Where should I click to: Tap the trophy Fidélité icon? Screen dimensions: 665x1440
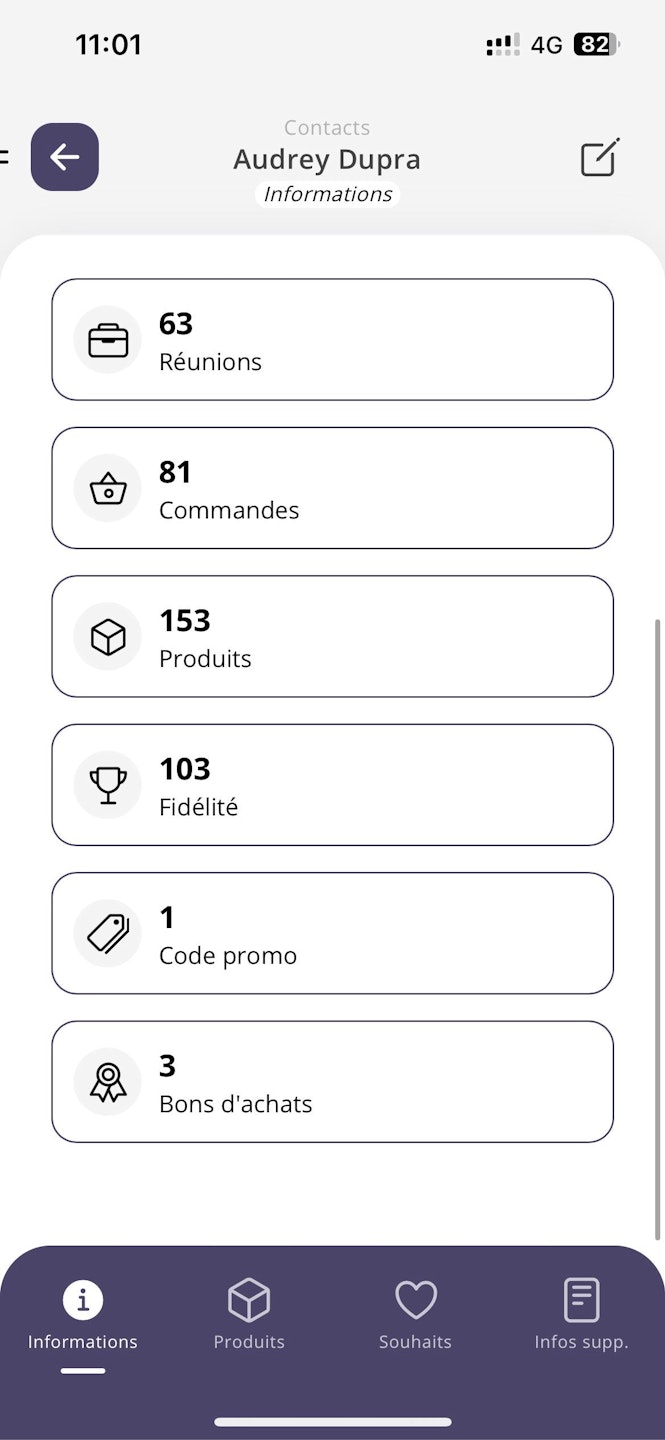tap(108, 785)
